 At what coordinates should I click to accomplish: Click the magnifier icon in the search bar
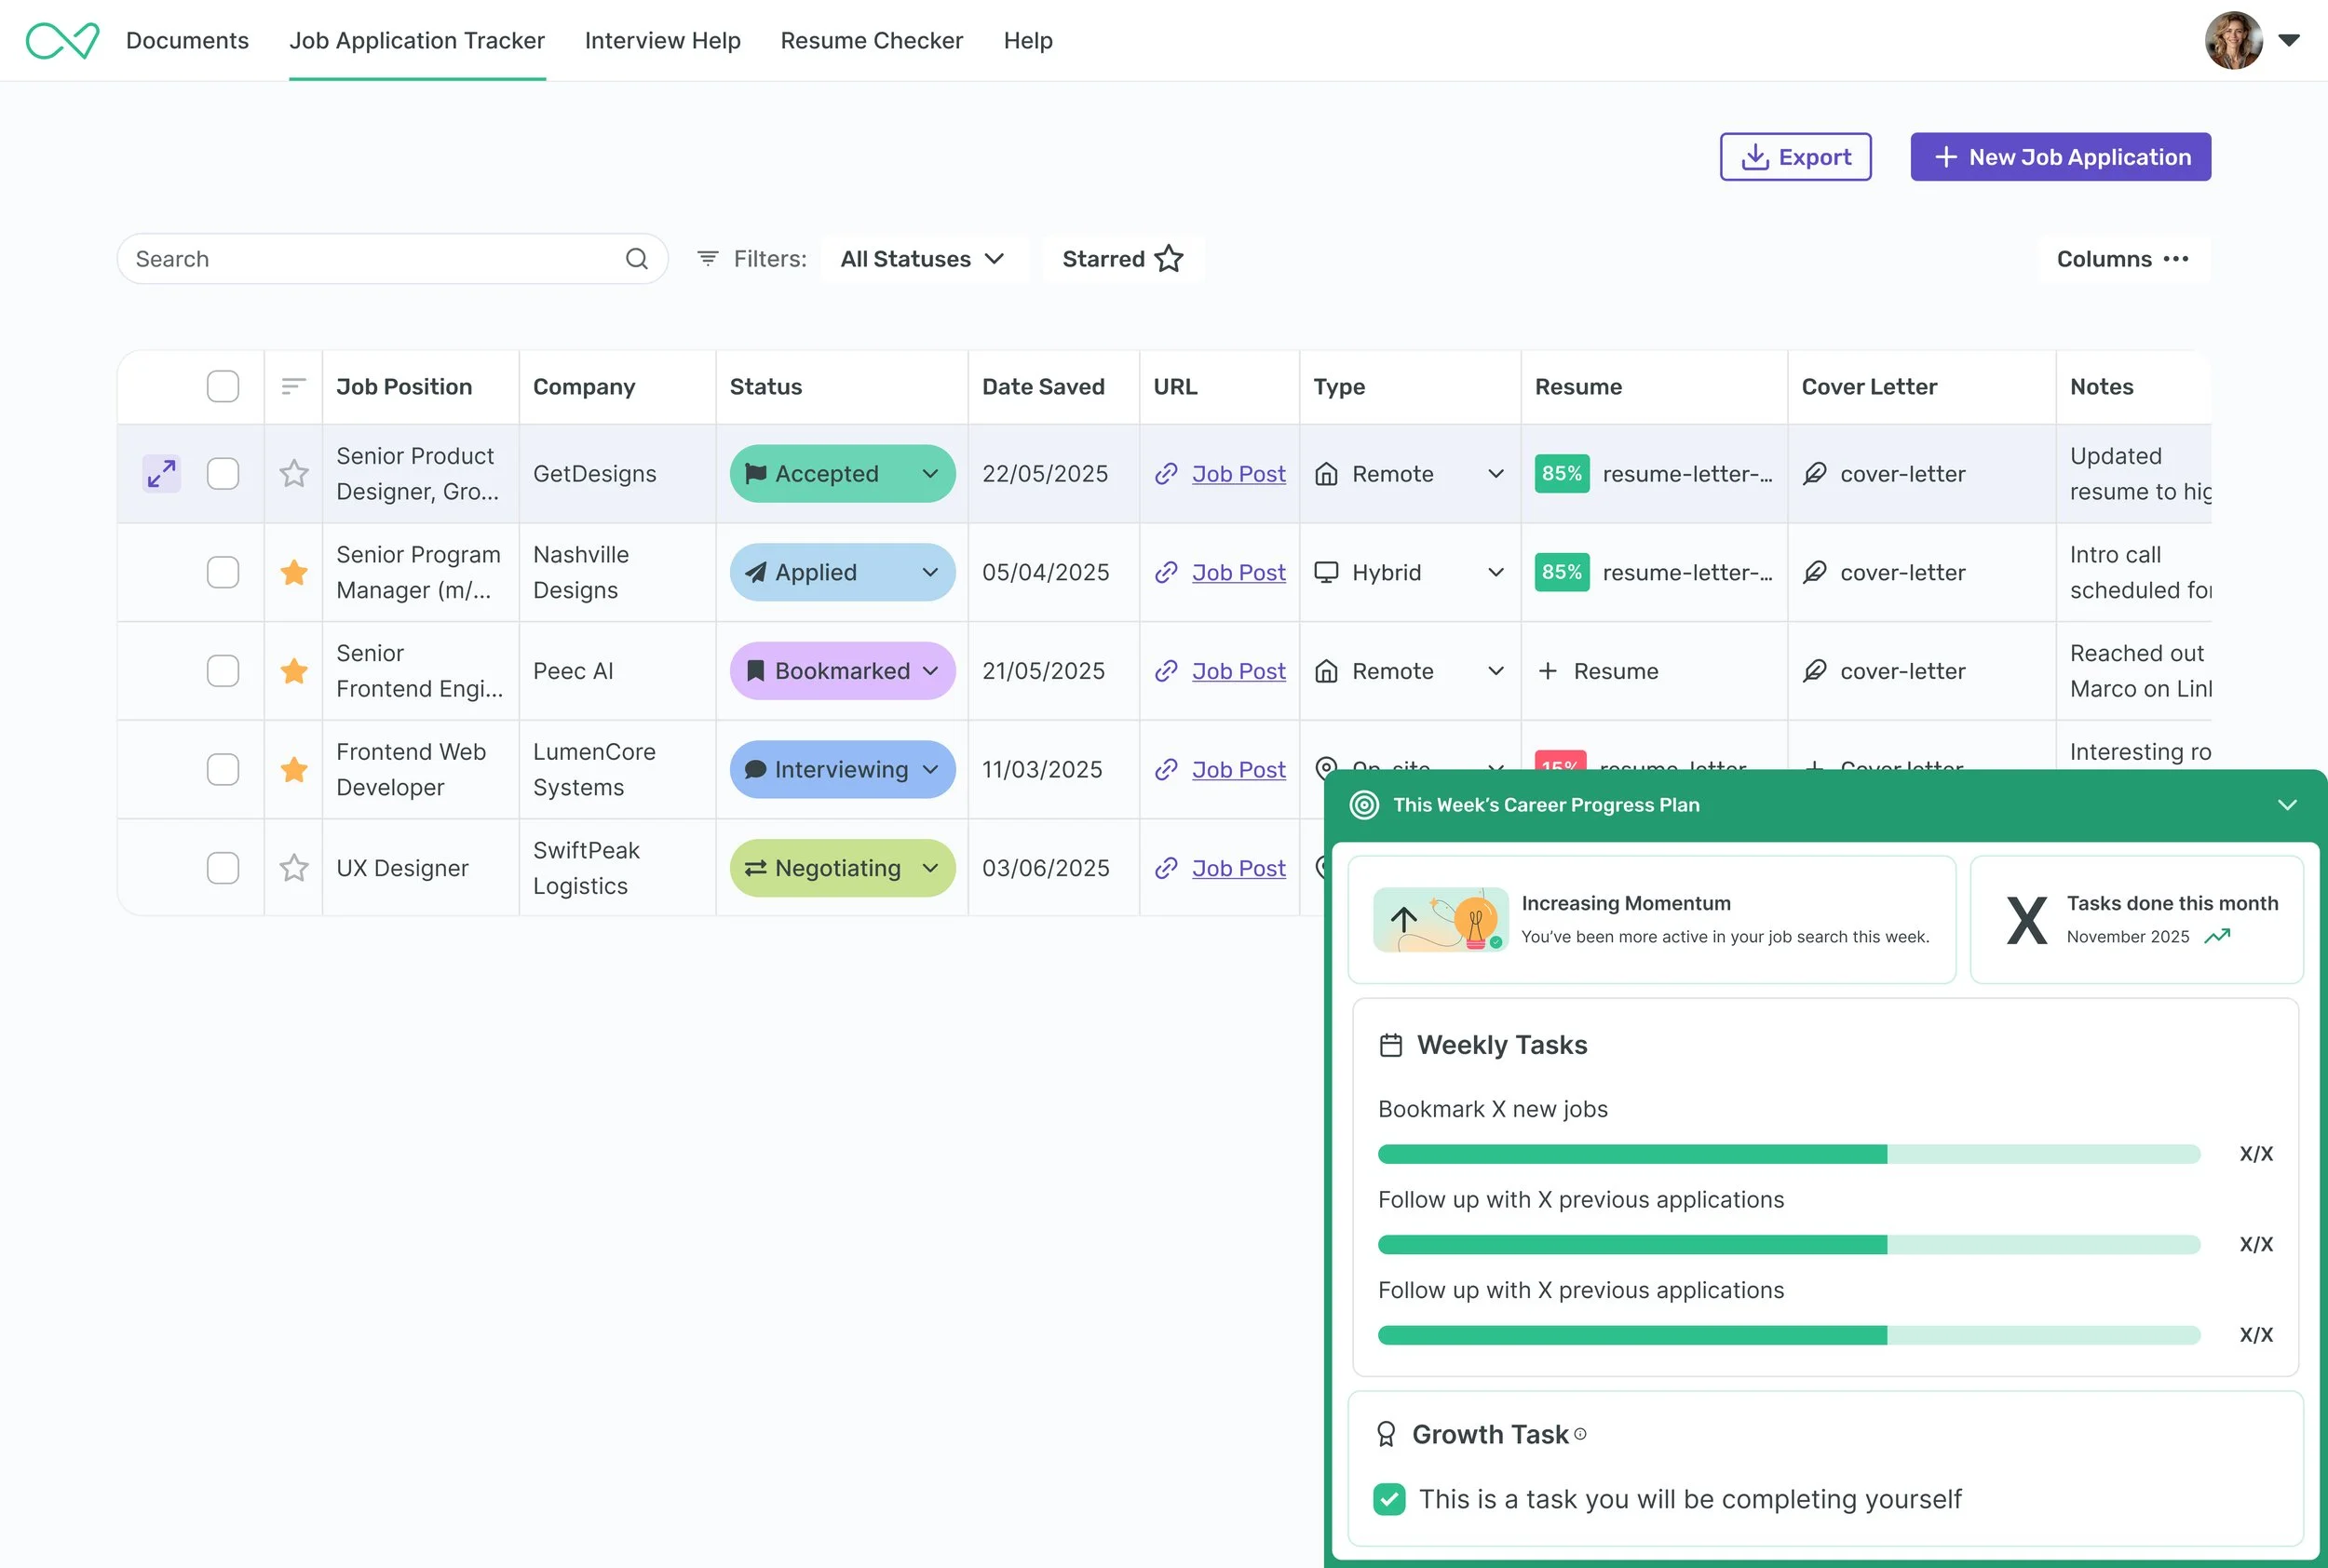click(637, 258)
